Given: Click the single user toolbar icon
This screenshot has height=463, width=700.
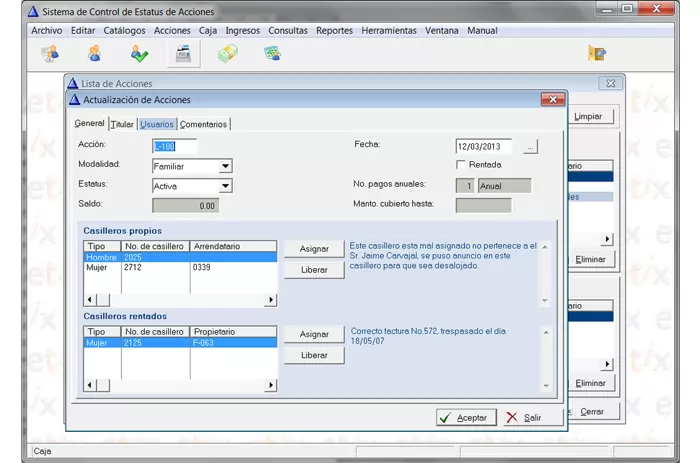Looking at the screenshot, I should [x=95, y=54].
